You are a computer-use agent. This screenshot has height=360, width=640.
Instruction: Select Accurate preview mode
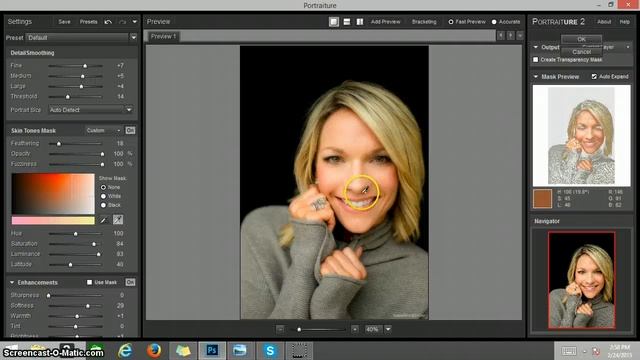pyautogui.click(x=494, y=22)
